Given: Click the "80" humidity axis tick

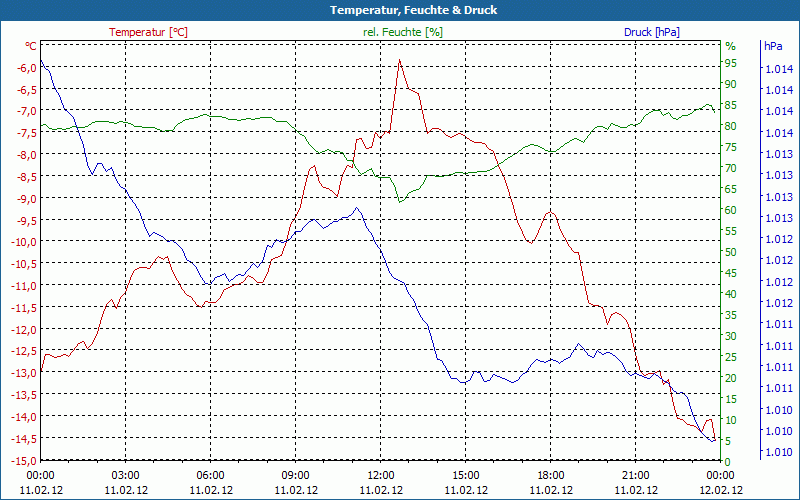Looking at the screenshot, I should pos(731,126).
